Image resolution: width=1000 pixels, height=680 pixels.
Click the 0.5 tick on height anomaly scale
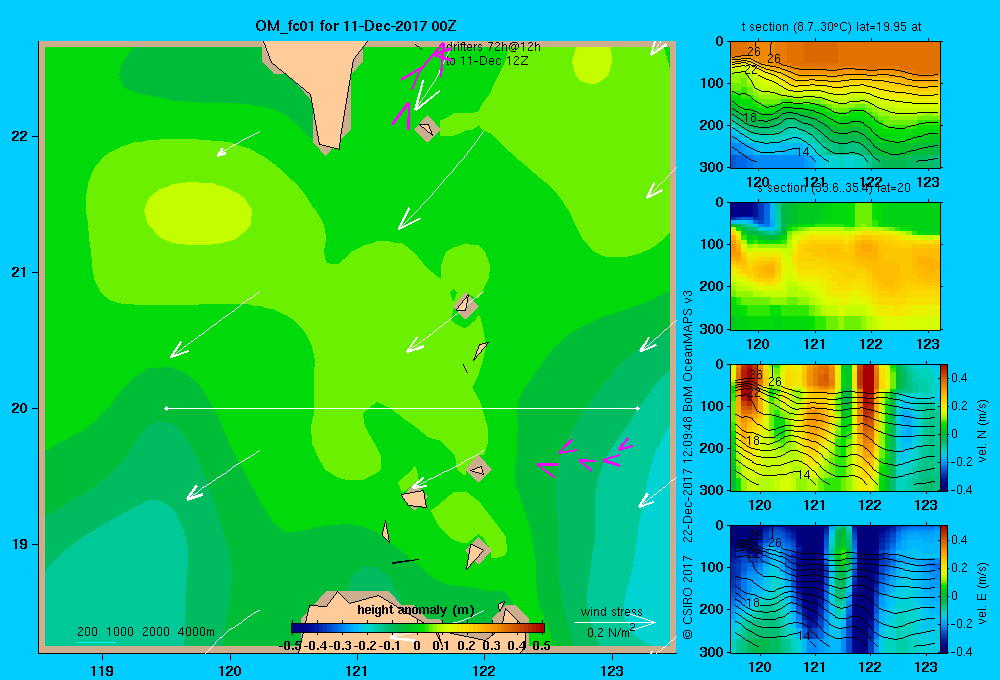541,646
